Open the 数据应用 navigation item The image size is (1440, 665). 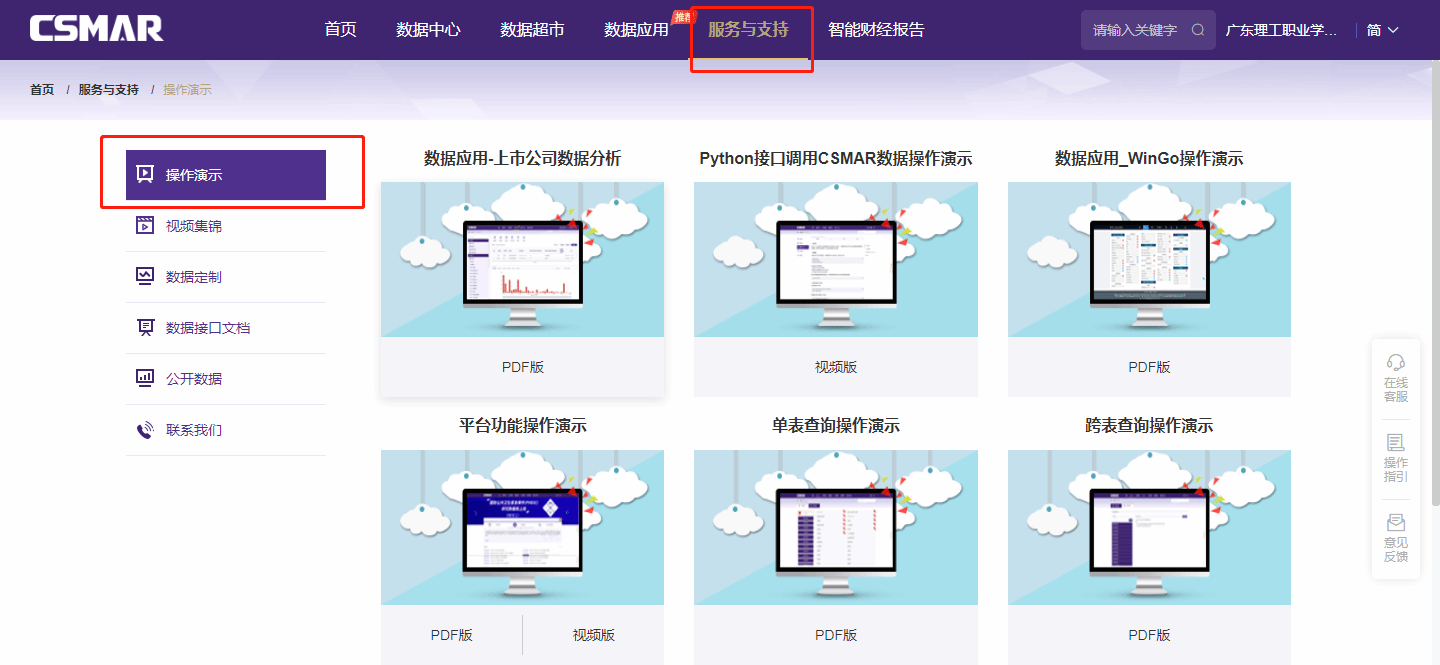click(636, 30)
